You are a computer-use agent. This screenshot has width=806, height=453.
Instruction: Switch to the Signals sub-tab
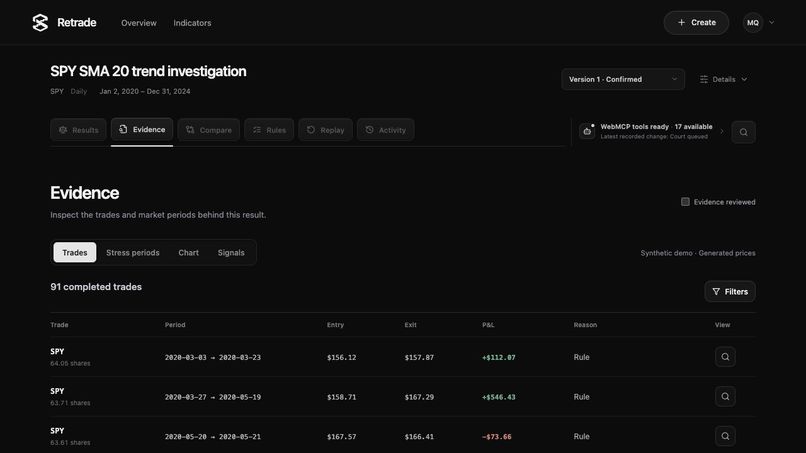click(x=231, y=252)
